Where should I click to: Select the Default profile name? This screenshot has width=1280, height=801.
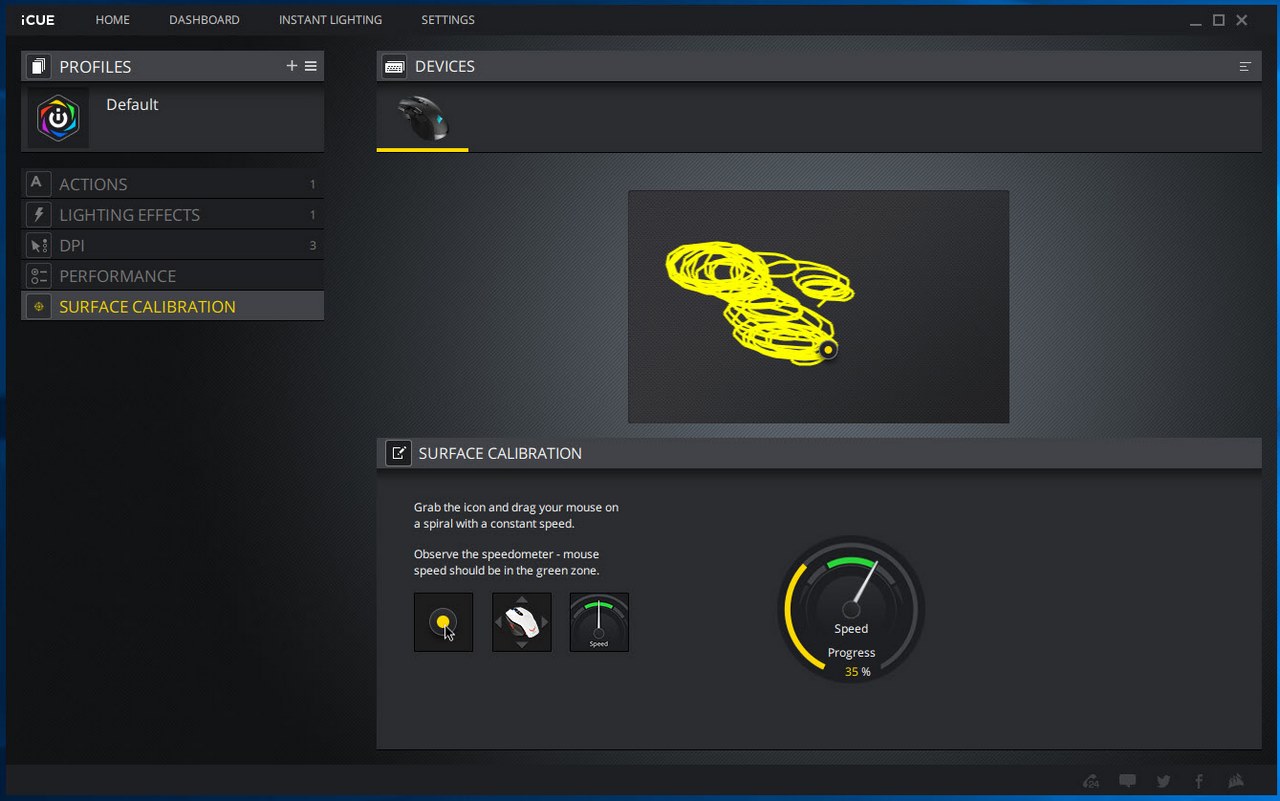pos(132,104)
